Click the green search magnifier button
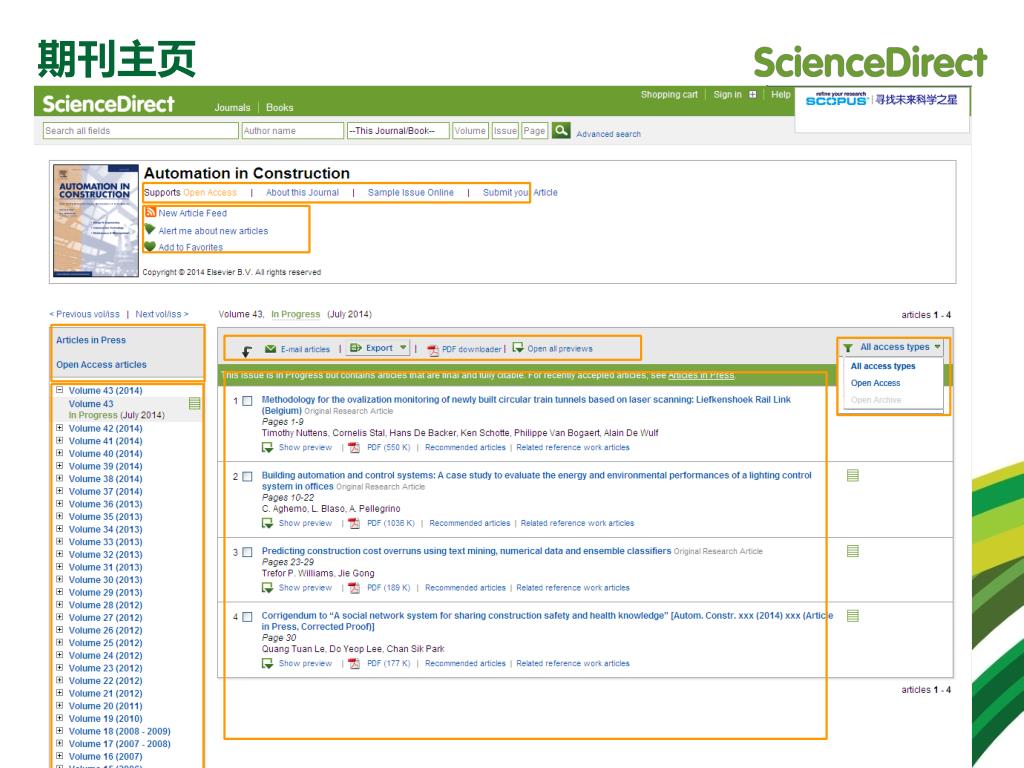1024x768 pixels. (x=561, y=130)
